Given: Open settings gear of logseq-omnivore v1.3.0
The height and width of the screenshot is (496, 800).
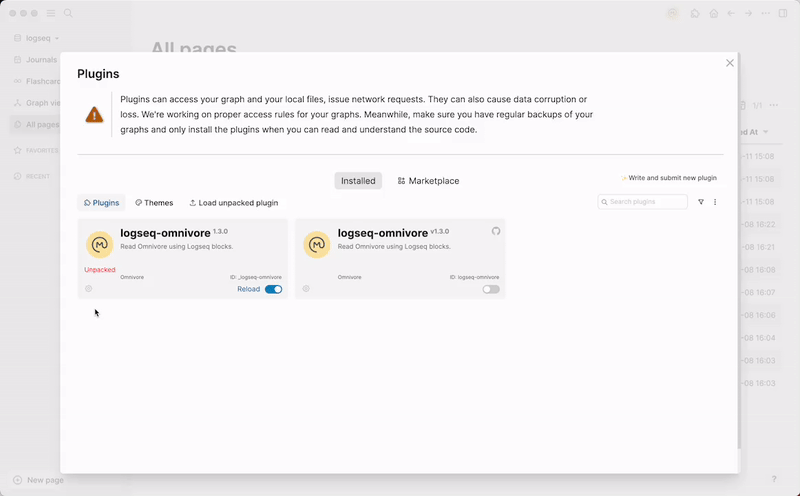Looking at the screenshot, I should (x=306, y=289).
